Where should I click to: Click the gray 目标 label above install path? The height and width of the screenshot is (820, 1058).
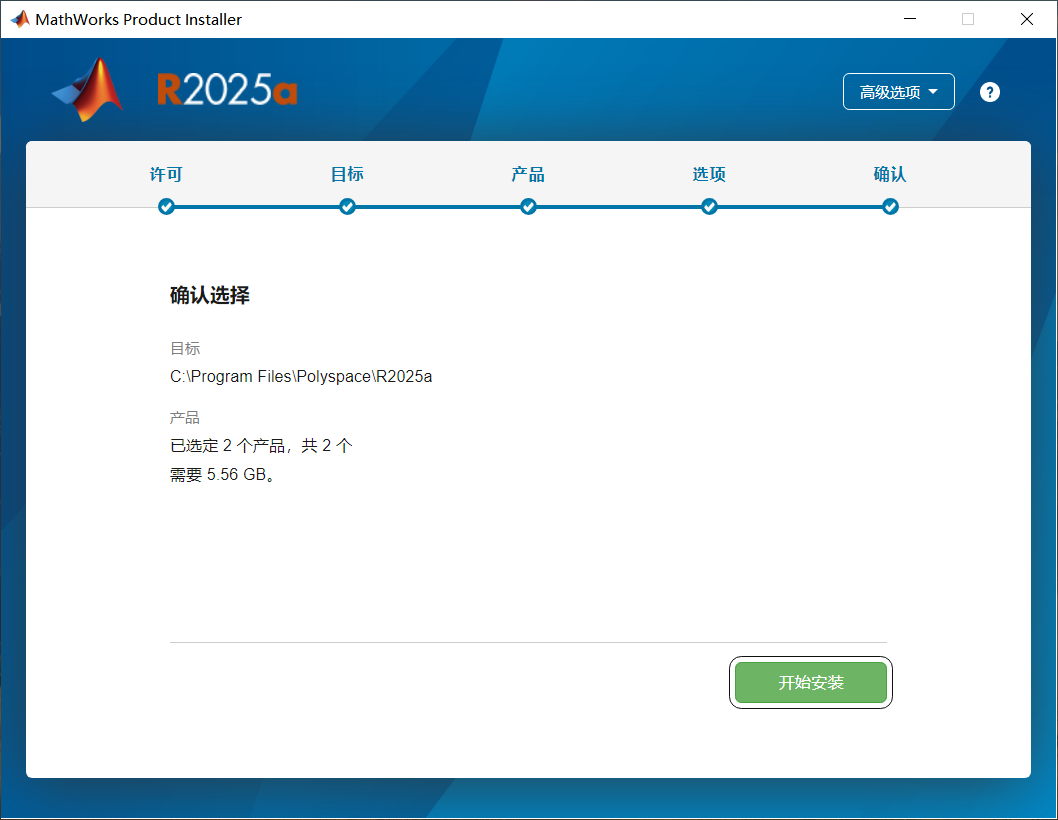[185, 348]
